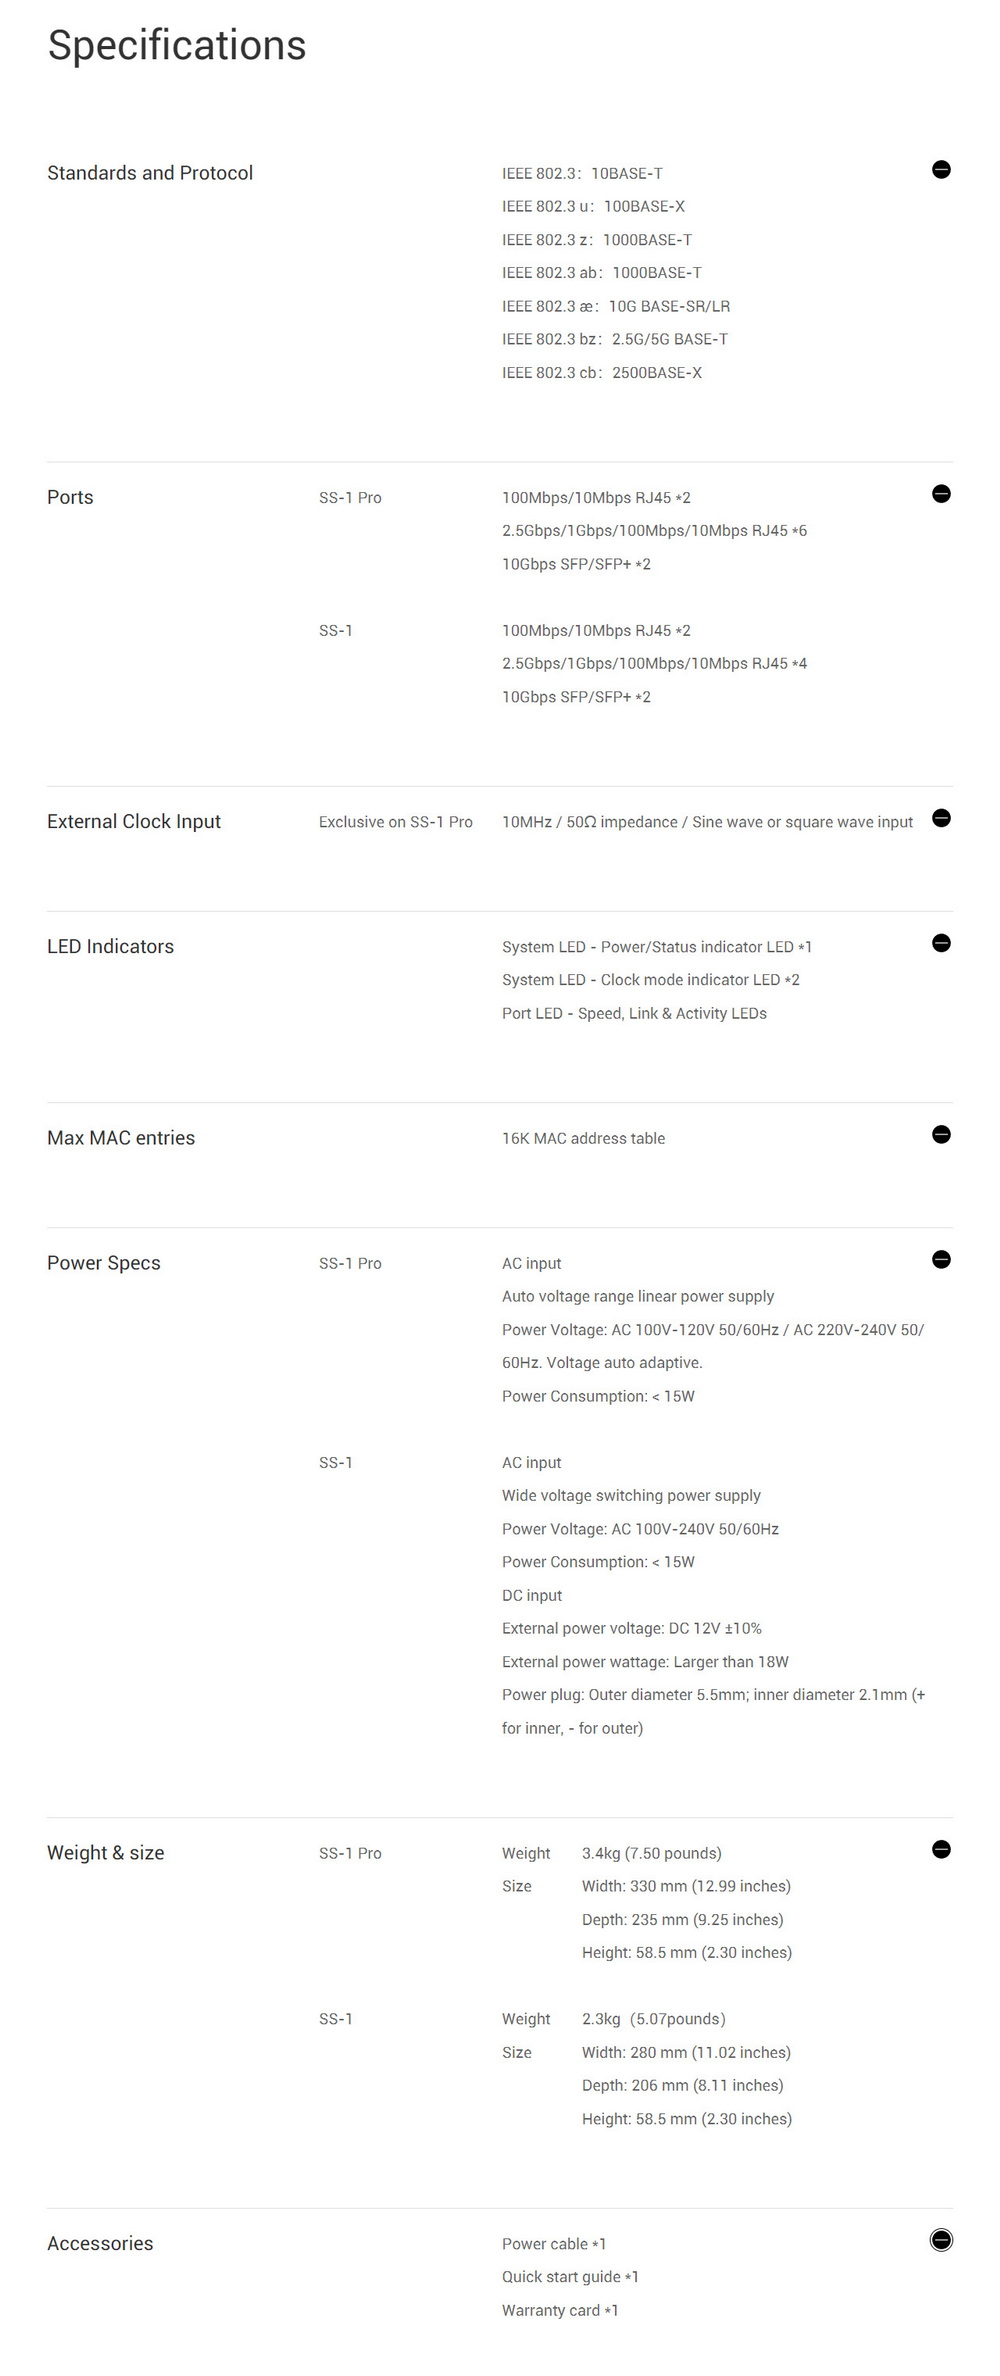Image resolution: width=1000 pixels, height=2376 pixels.
Task: Collapse Max MAC entries via minus icon
Action: (941, 1134)
